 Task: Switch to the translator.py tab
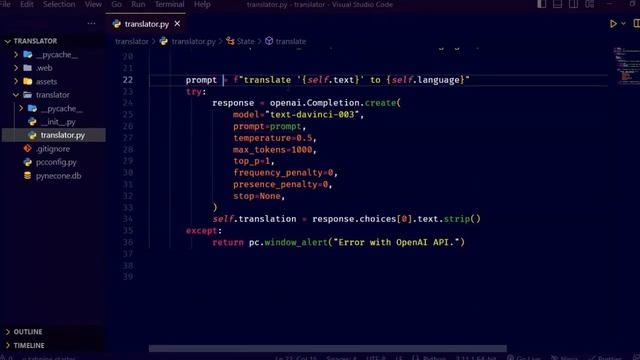point(146,24)
